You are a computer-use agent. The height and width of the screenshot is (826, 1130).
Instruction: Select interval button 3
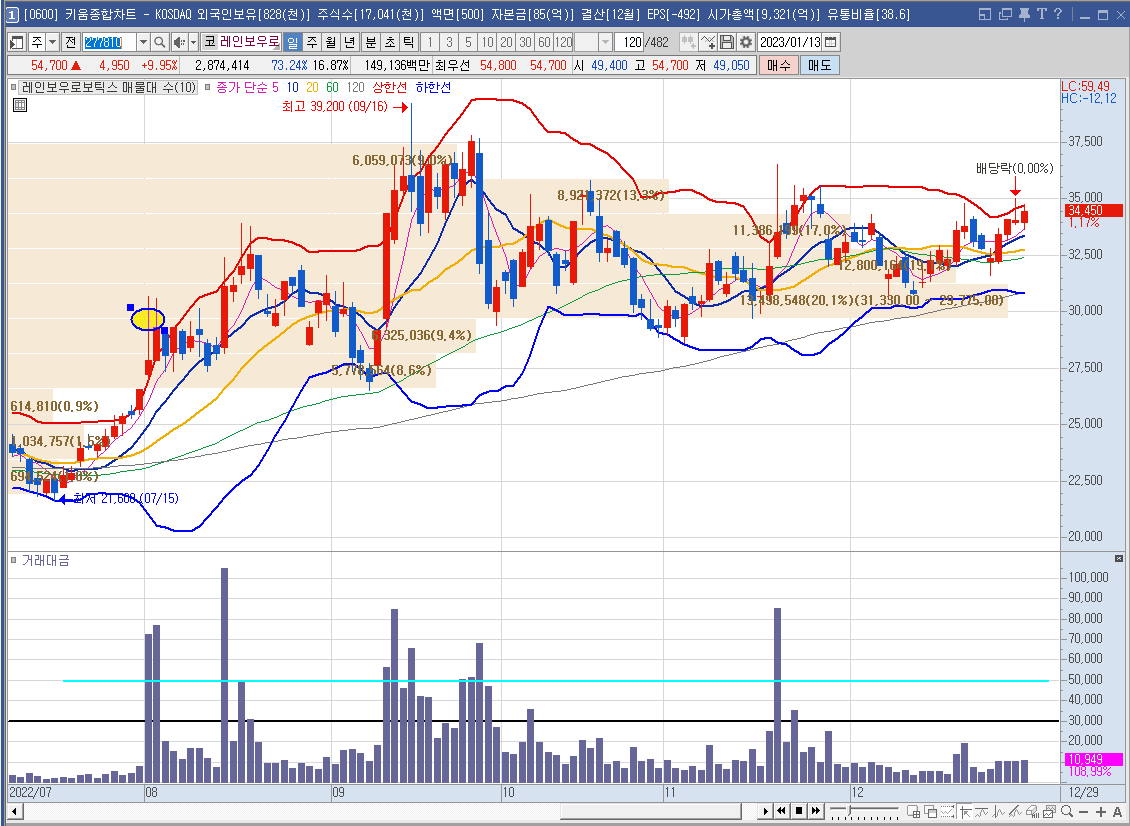pyautogui.click(x=449, y=43)
